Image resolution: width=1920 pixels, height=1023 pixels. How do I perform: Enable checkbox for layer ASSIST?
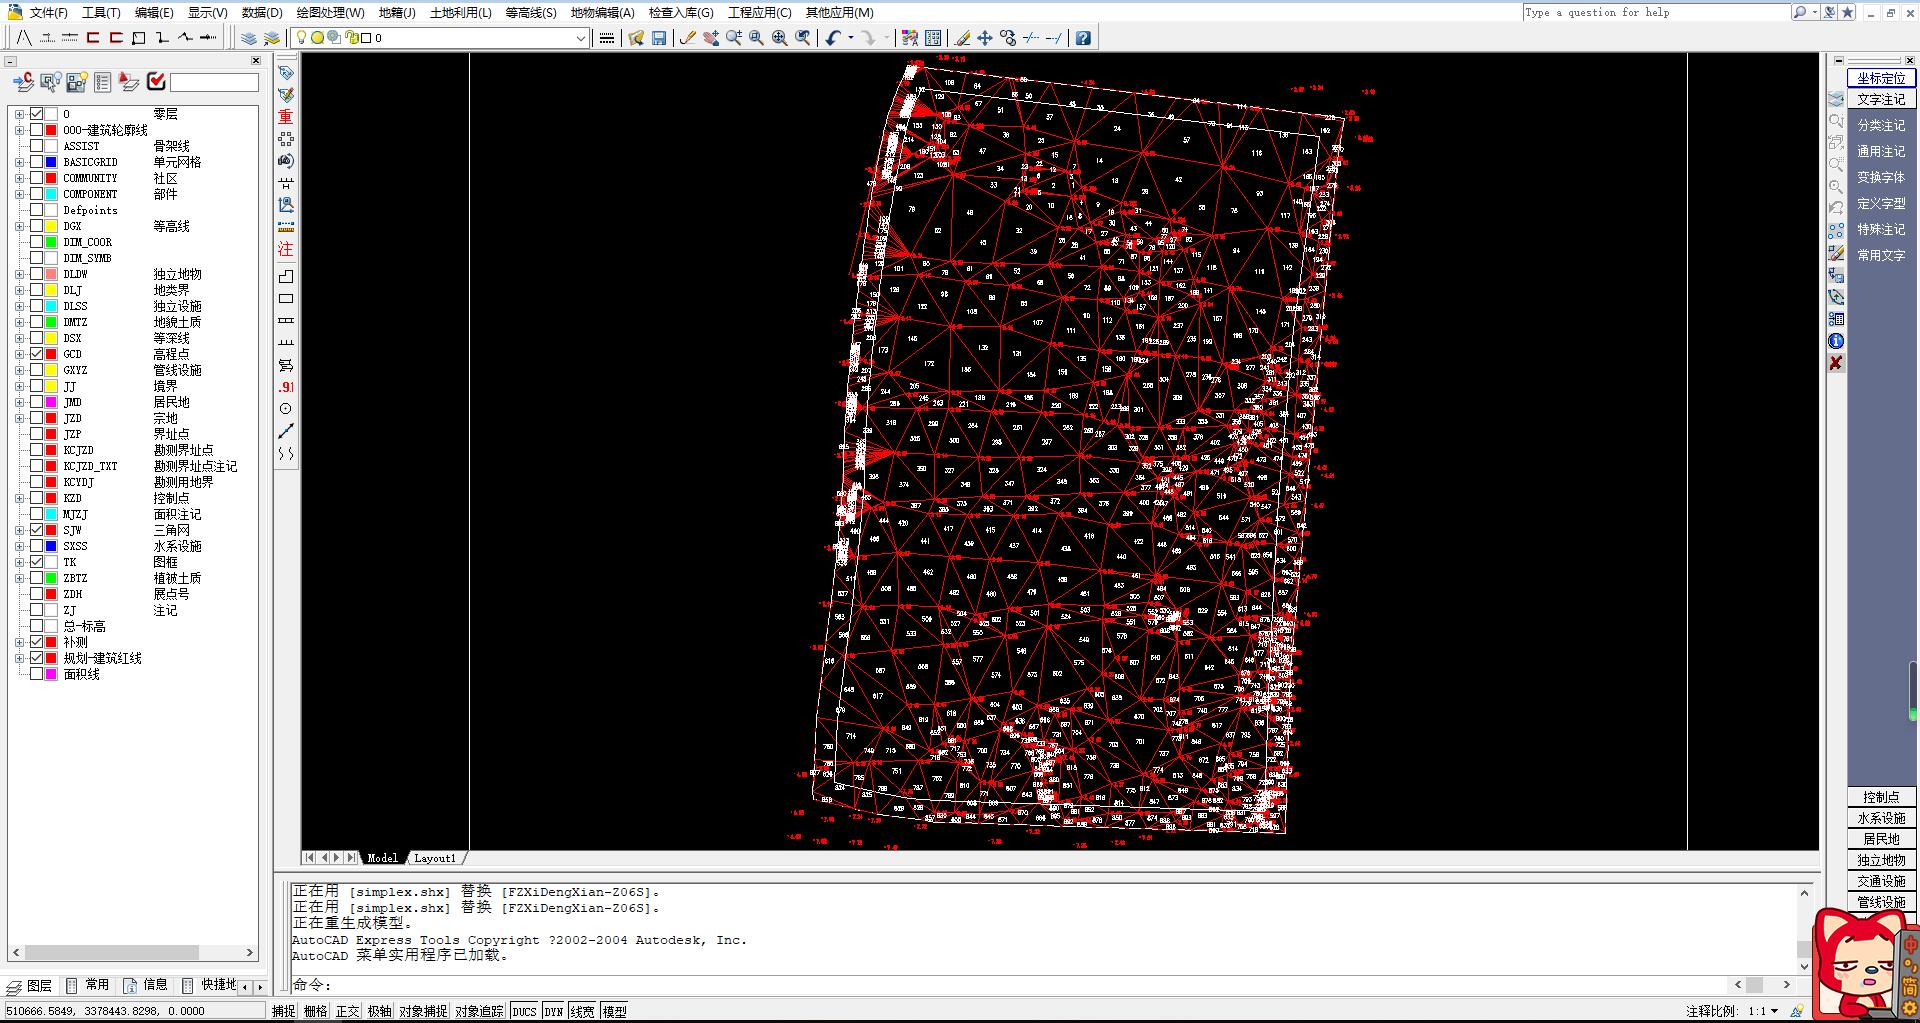pyautogui.click(x=37, y=146)
